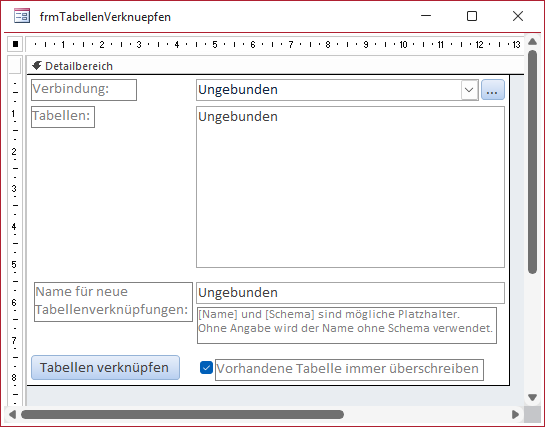Select the Tabellen list box control
Screen dimensions: 545x427
350,187
